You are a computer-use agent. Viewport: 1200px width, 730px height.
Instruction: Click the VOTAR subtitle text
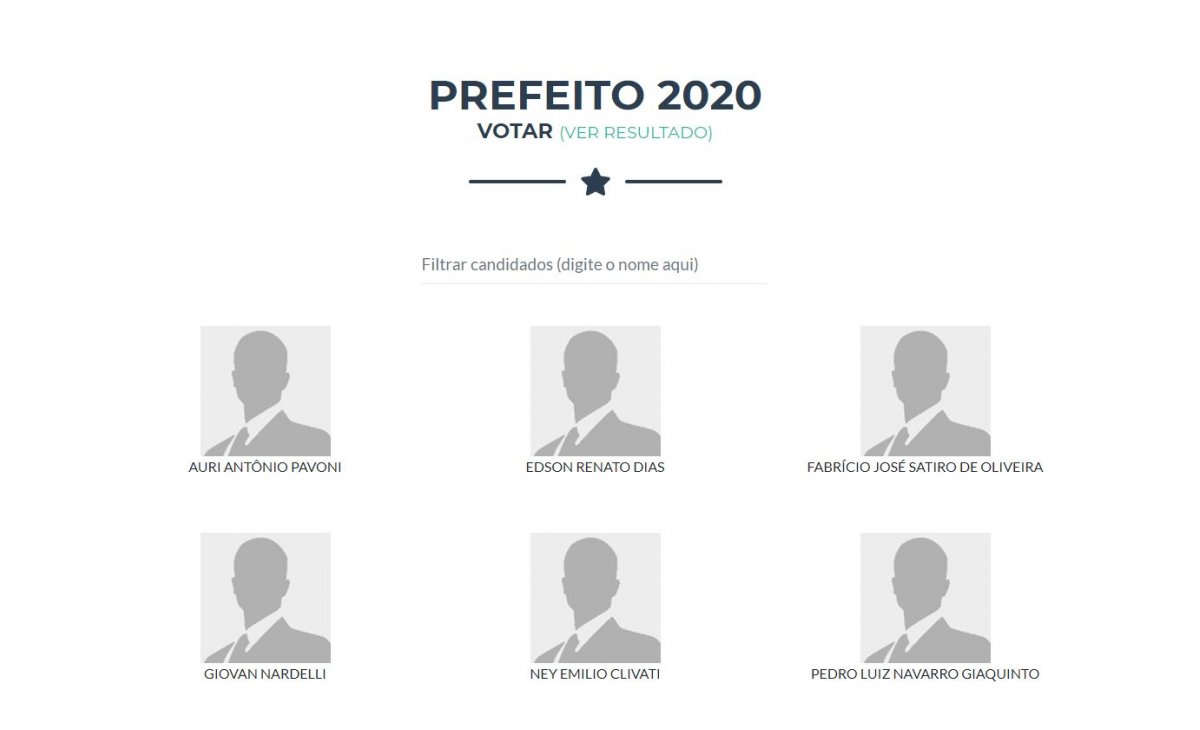515,132
